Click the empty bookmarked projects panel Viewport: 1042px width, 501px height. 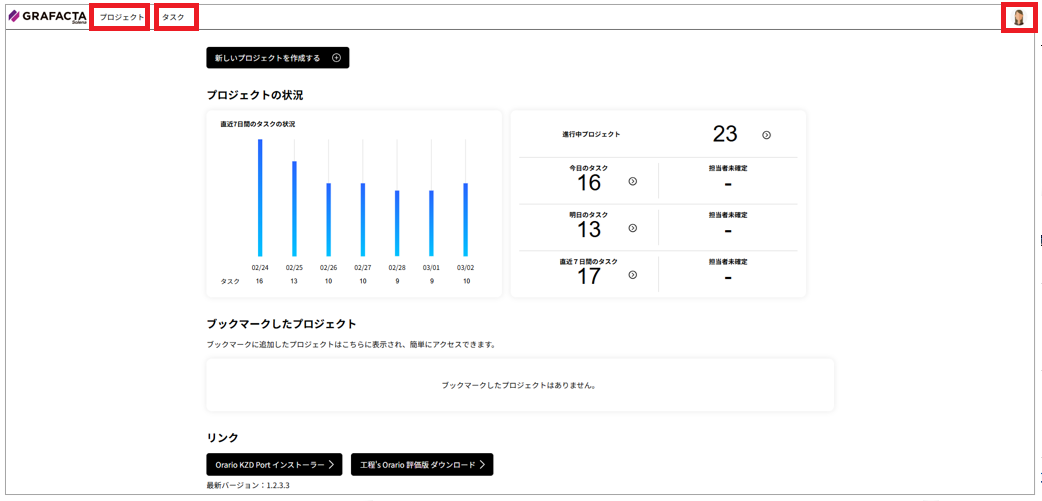point(520,385)
